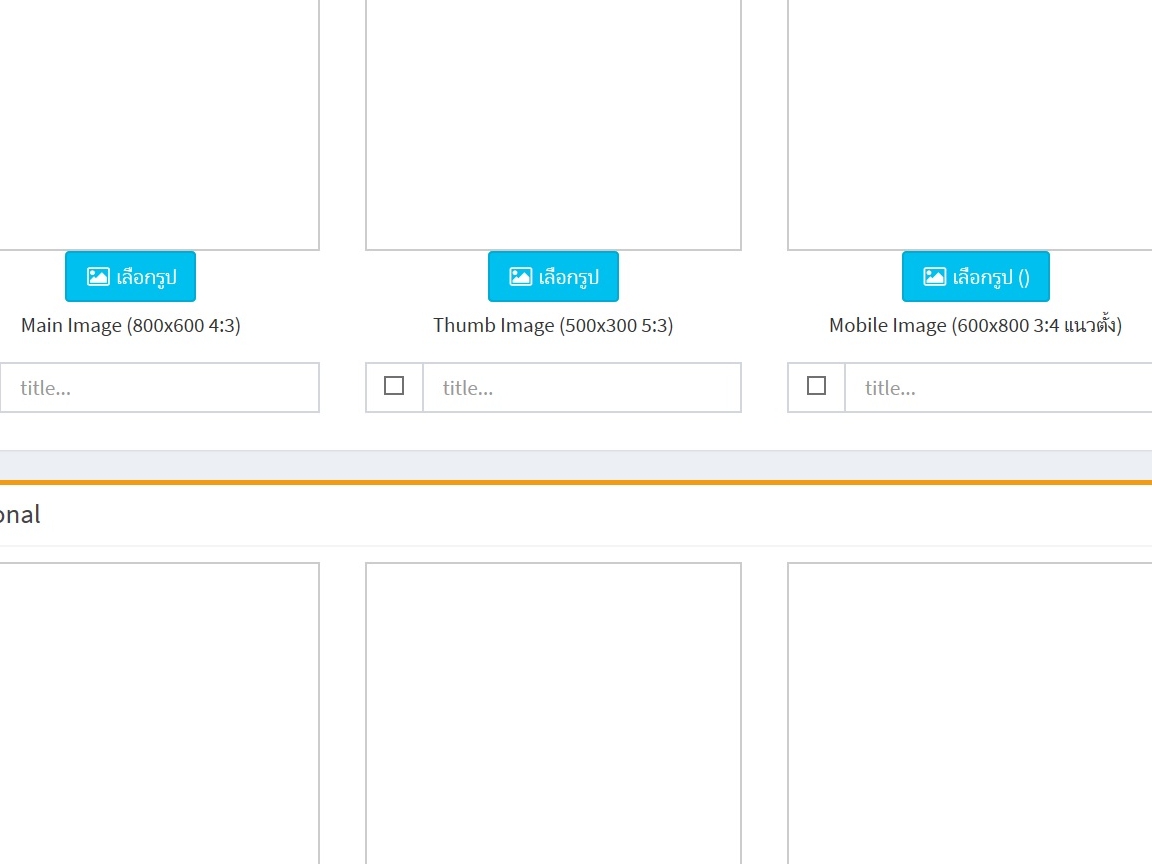Select the middle empty image box in lower section

click(553, 712)
